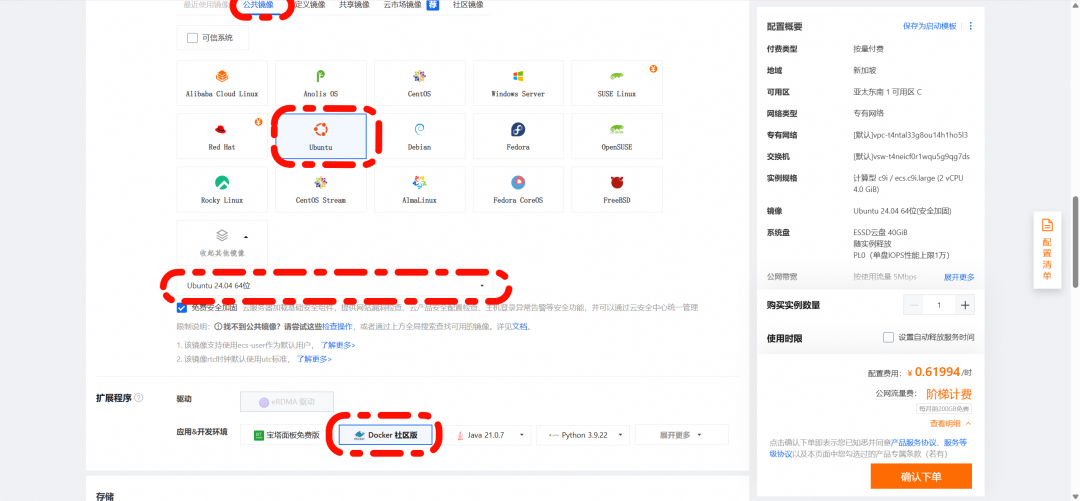Click the instance quantity input field
1080x501 pixels.
click(939, 305)
